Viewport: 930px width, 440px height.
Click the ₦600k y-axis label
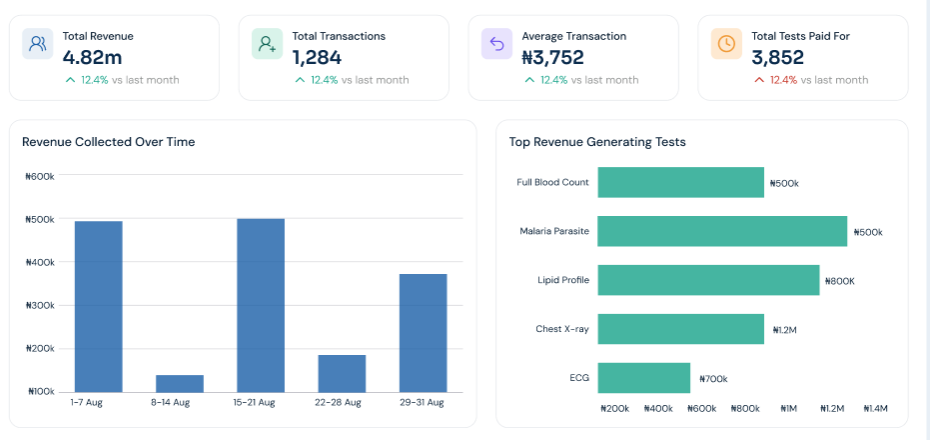(40, 176)
